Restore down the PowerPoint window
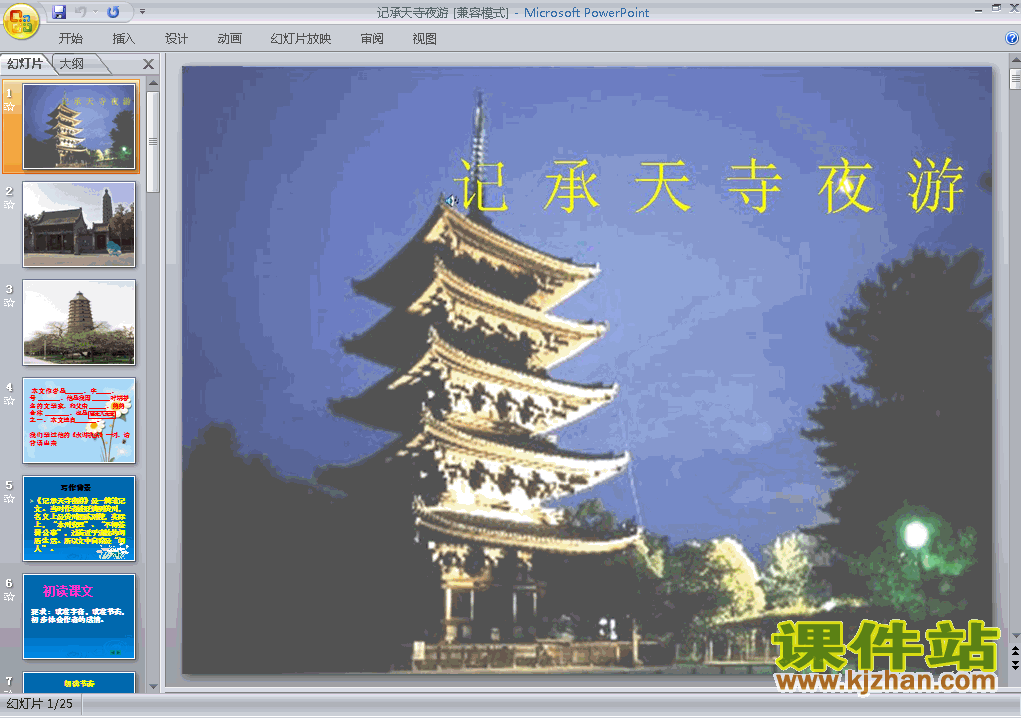1021x718 pixels. [996, 8]
